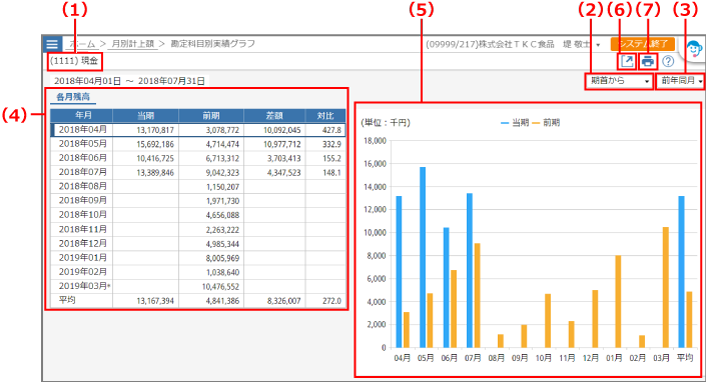Image resolution: width=706 pixels, height=382 pixels.
Task: Click the 当期 column header
Action: [x=145, y=116]
